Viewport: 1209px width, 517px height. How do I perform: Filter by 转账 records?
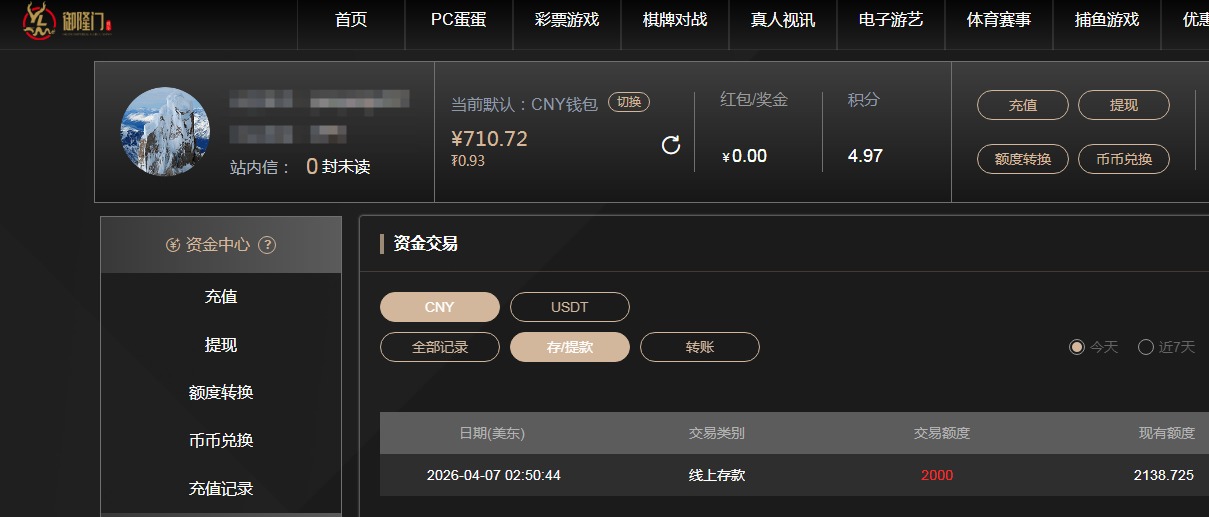point(700,347)
